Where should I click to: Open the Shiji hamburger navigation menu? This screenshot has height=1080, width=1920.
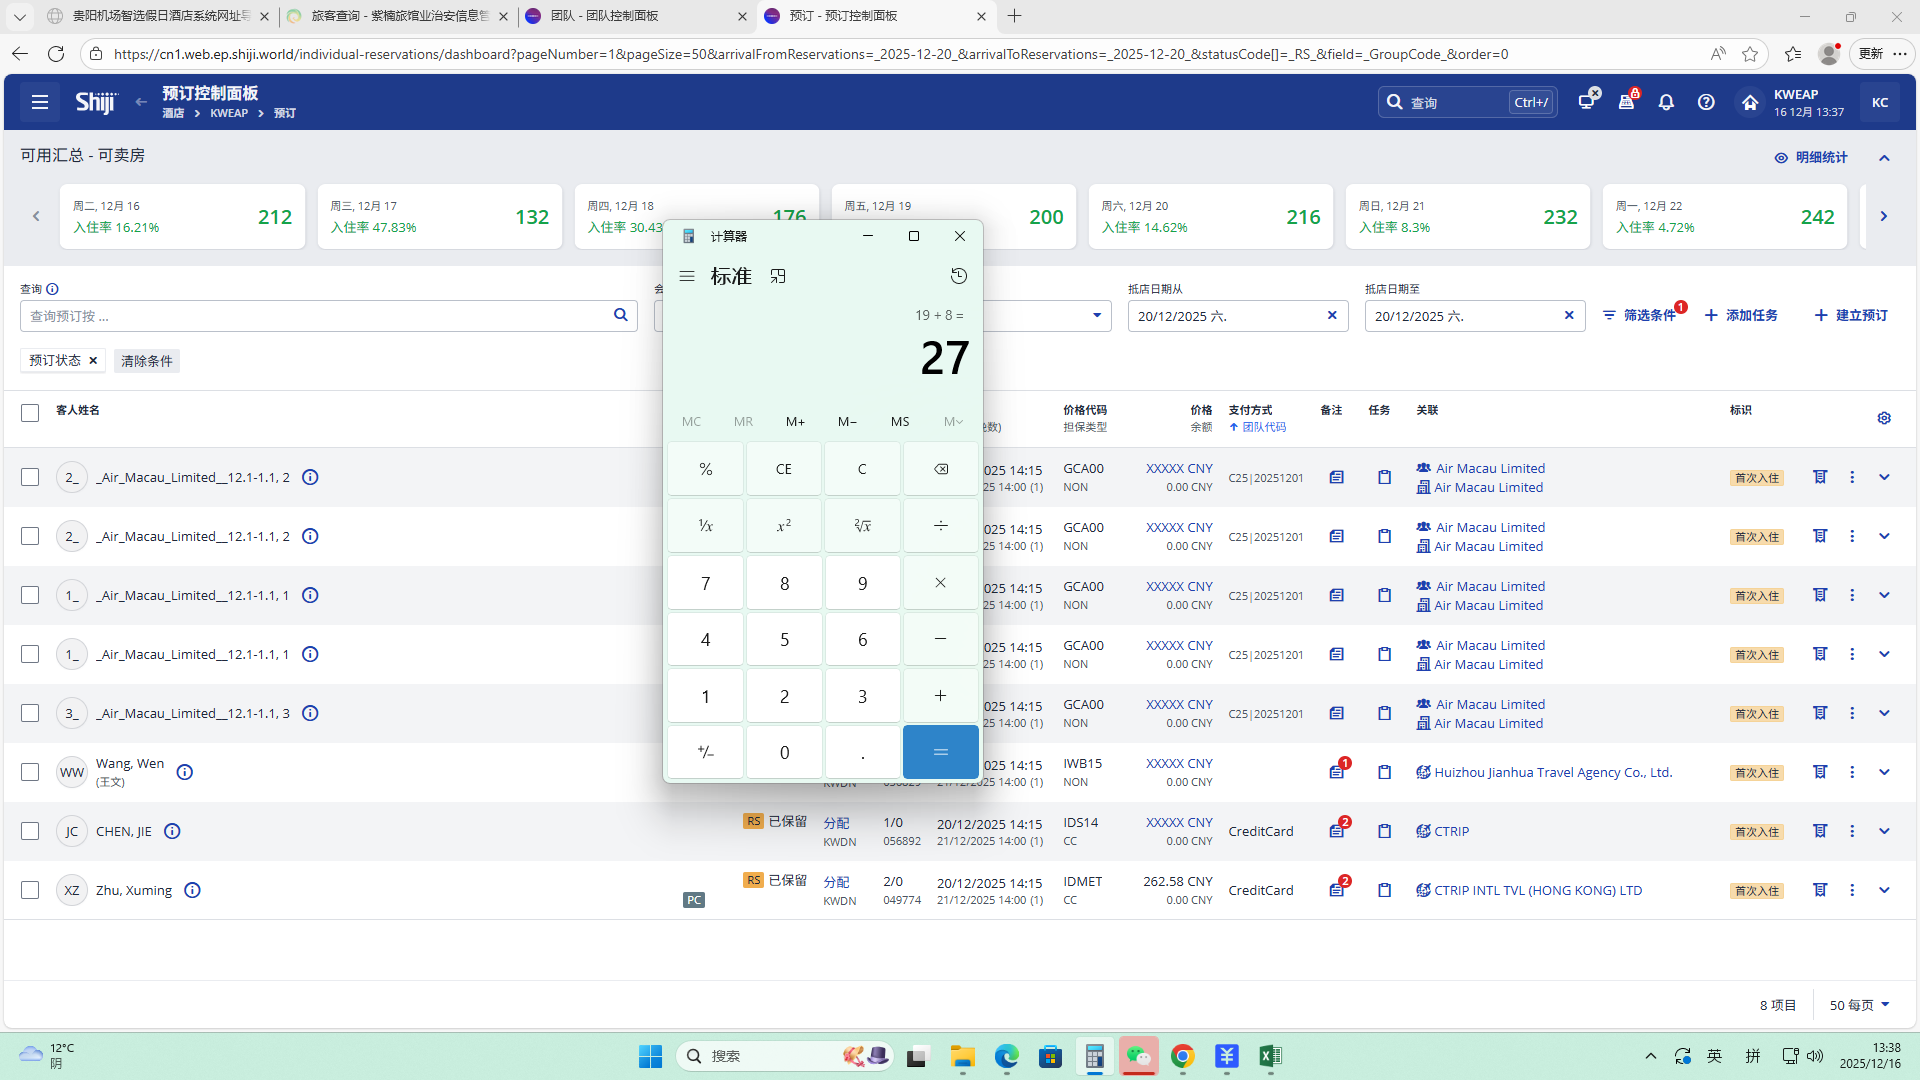pyautogui.click(x=40, y=102)
